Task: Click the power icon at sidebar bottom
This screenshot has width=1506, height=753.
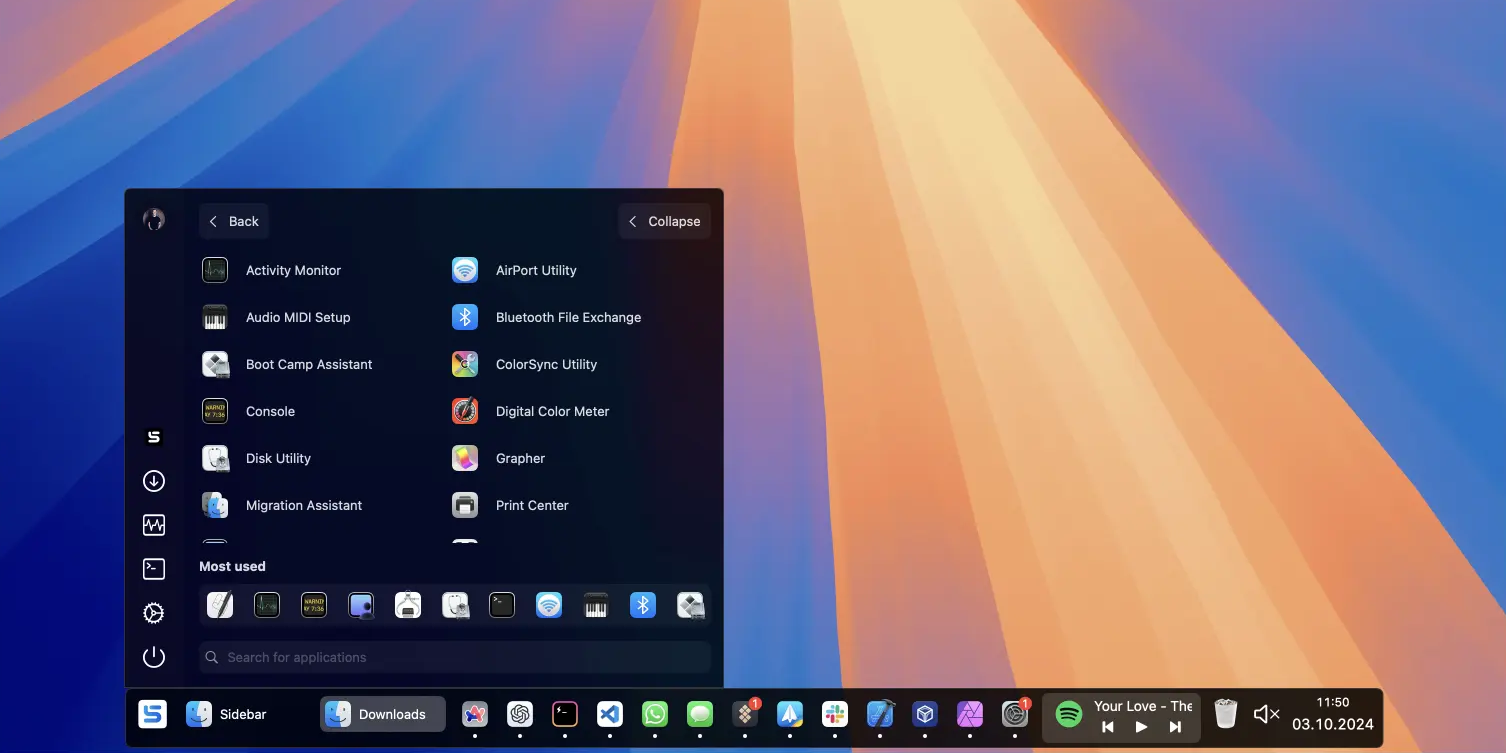Action: (x=153, y=657)
